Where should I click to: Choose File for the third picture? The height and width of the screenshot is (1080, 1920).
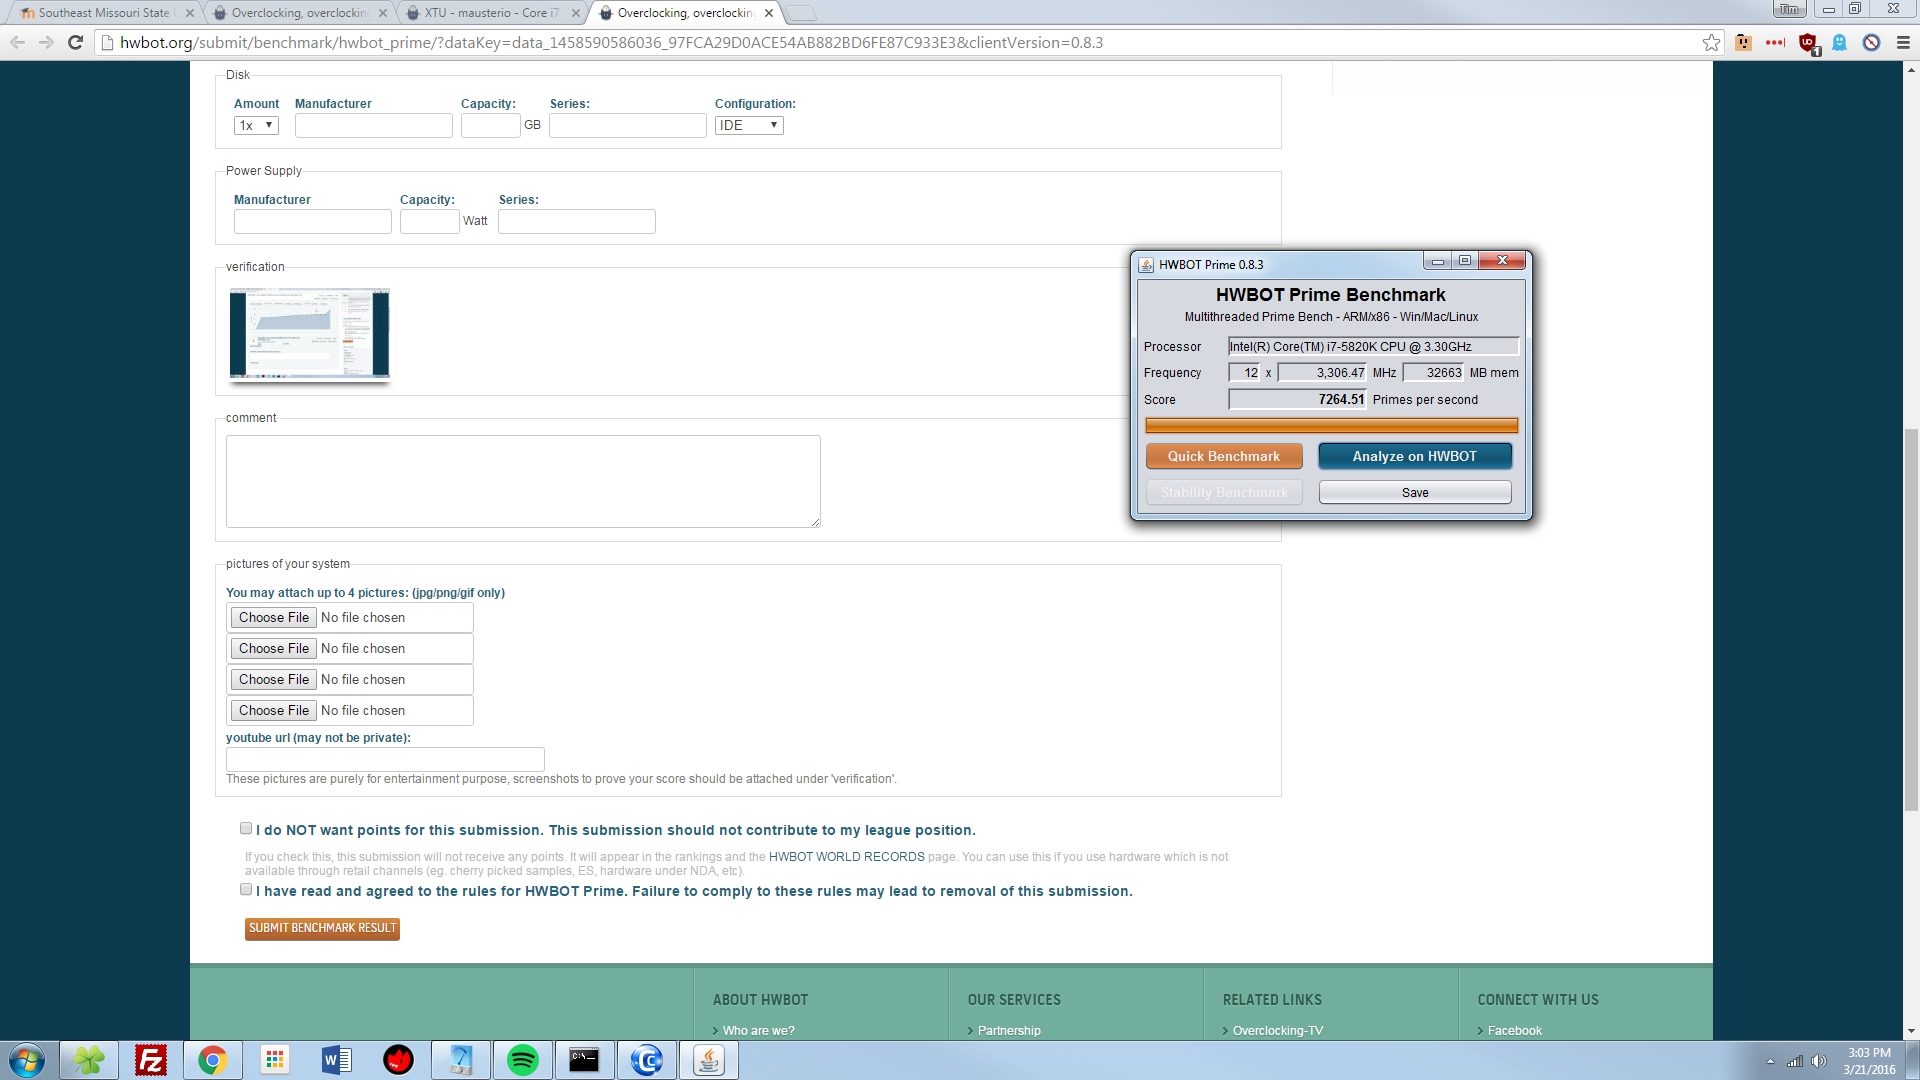(274, 679)
